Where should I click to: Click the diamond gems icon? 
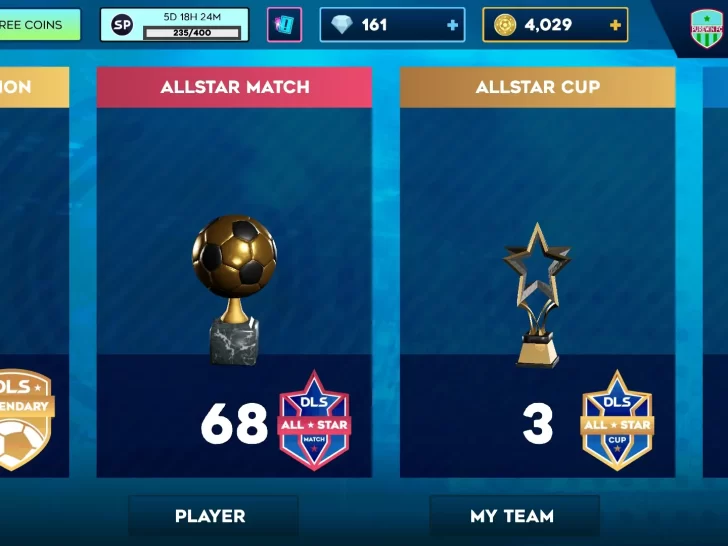[x=342, y=25]
